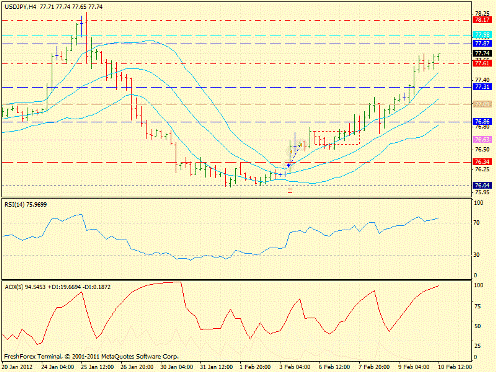Image resolution: width=496 pixels, height=372 pixels.
Task: Click the 25 Jan 12:00 time label
Action: coord(97,367)
